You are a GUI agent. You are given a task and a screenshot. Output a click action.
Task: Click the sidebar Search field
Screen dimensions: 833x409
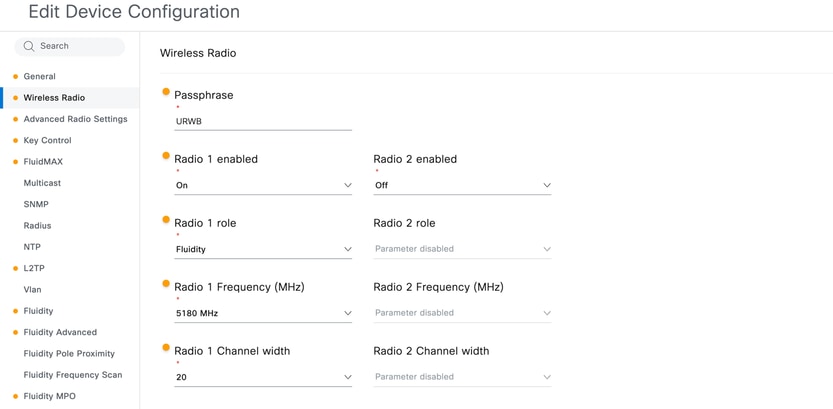tap(70, 46)
